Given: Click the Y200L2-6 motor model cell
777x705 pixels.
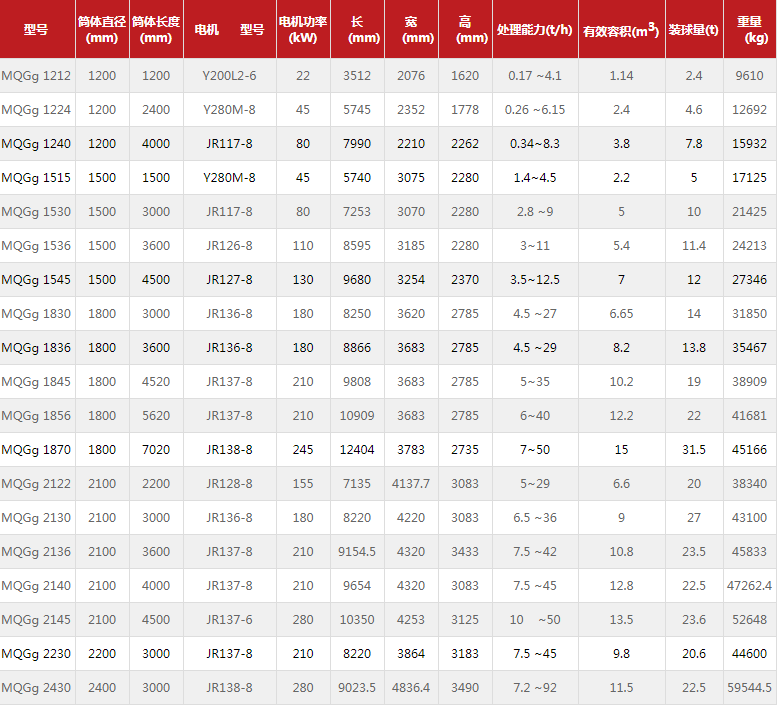Looking at the screenshot, I should click(229, 76).
